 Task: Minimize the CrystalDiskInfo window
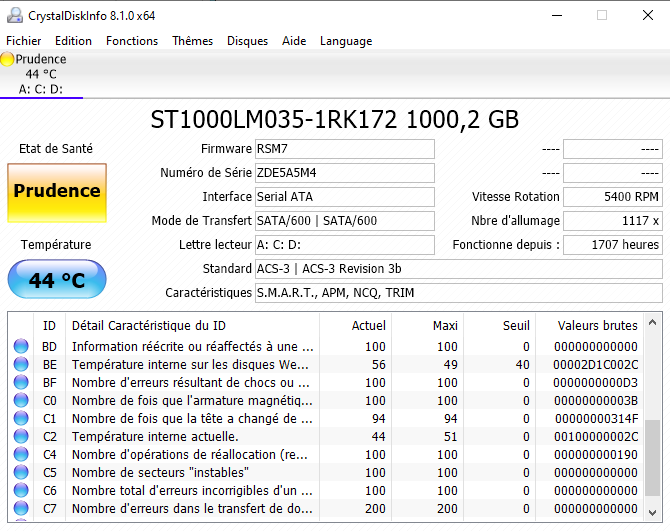click(x=557, y=15)
